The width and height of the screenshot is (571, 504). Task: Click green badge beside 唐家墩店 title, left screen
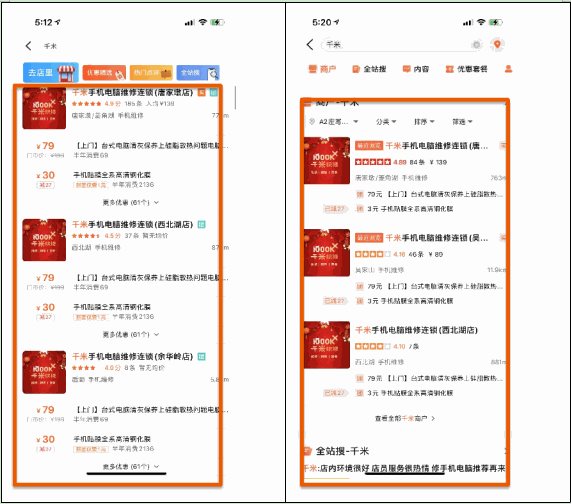(213, 92)
